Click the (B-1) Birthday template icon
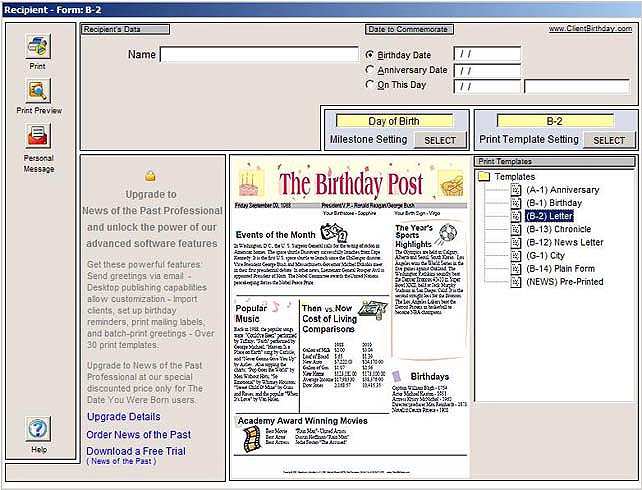This screenshot has width=642, height=490. point(516,203)
